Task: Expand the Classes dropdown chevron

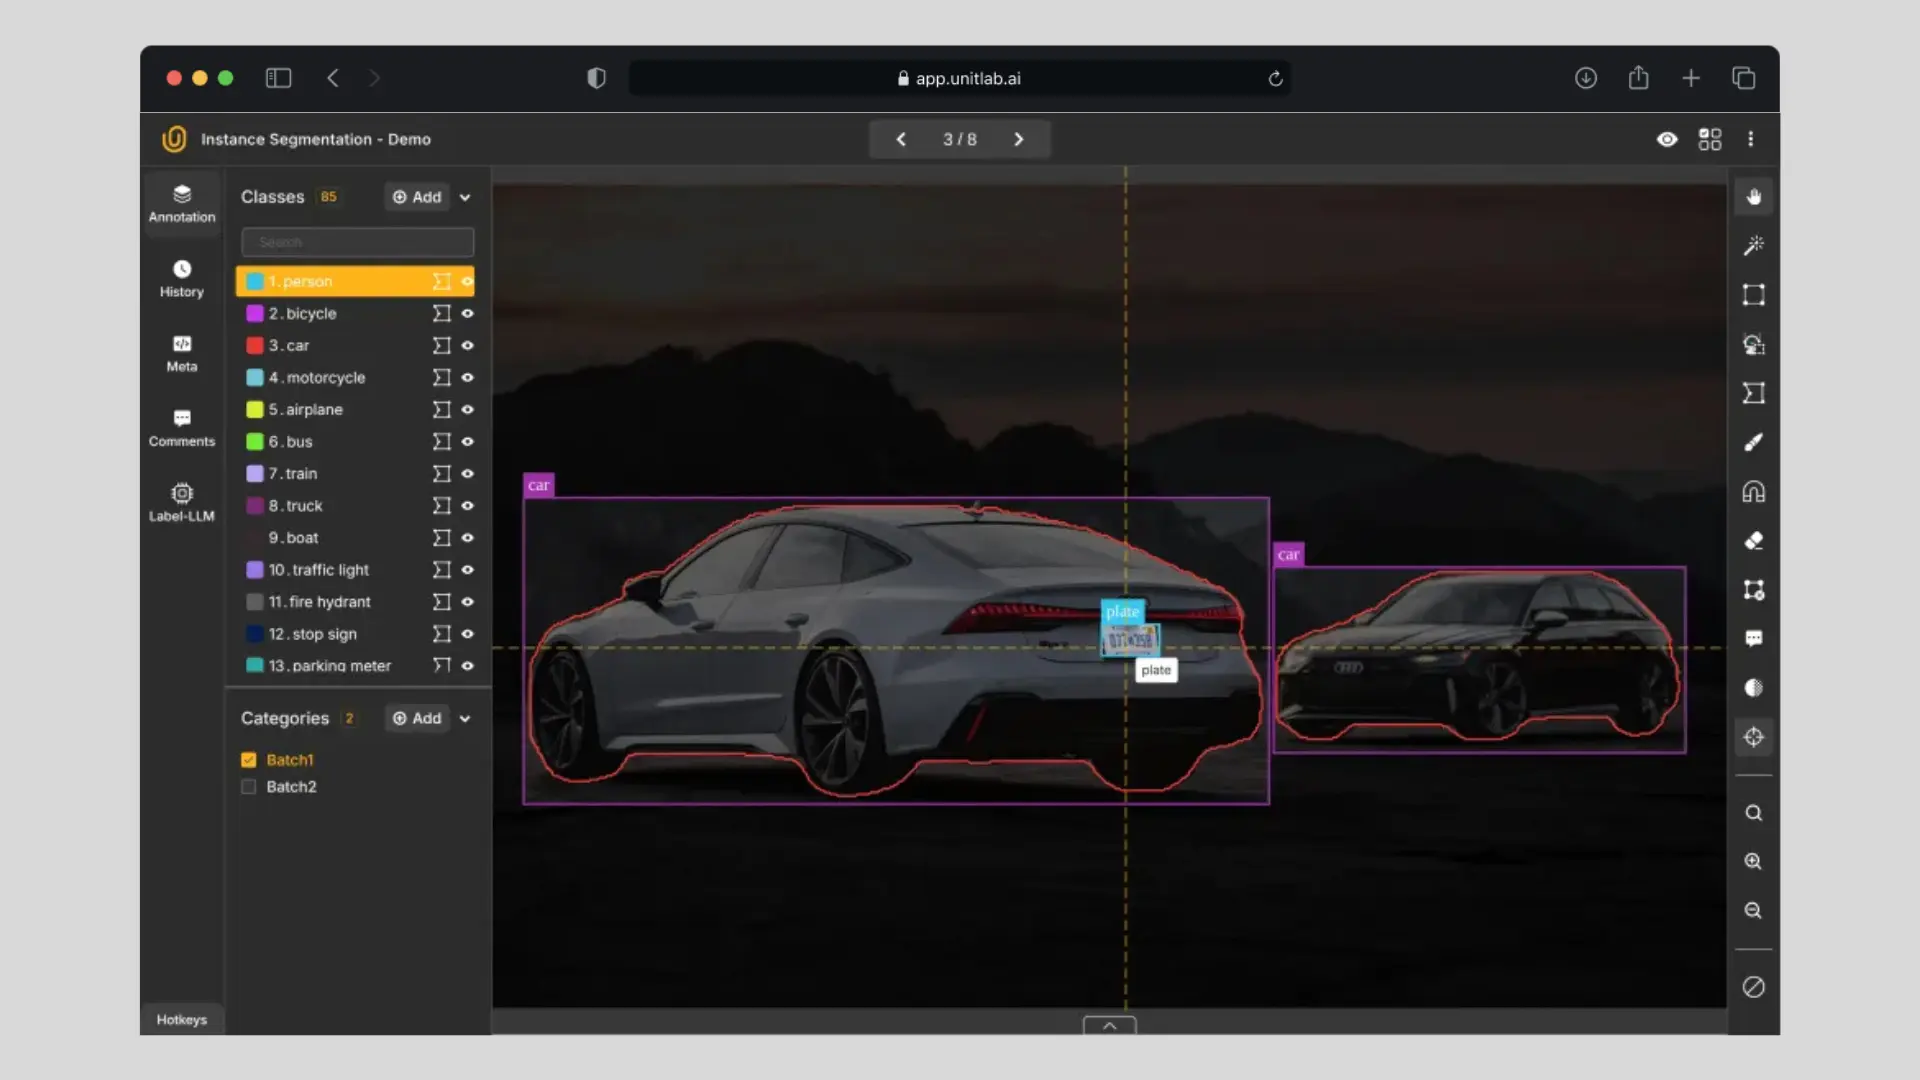Action: click(x=465, y=198)
